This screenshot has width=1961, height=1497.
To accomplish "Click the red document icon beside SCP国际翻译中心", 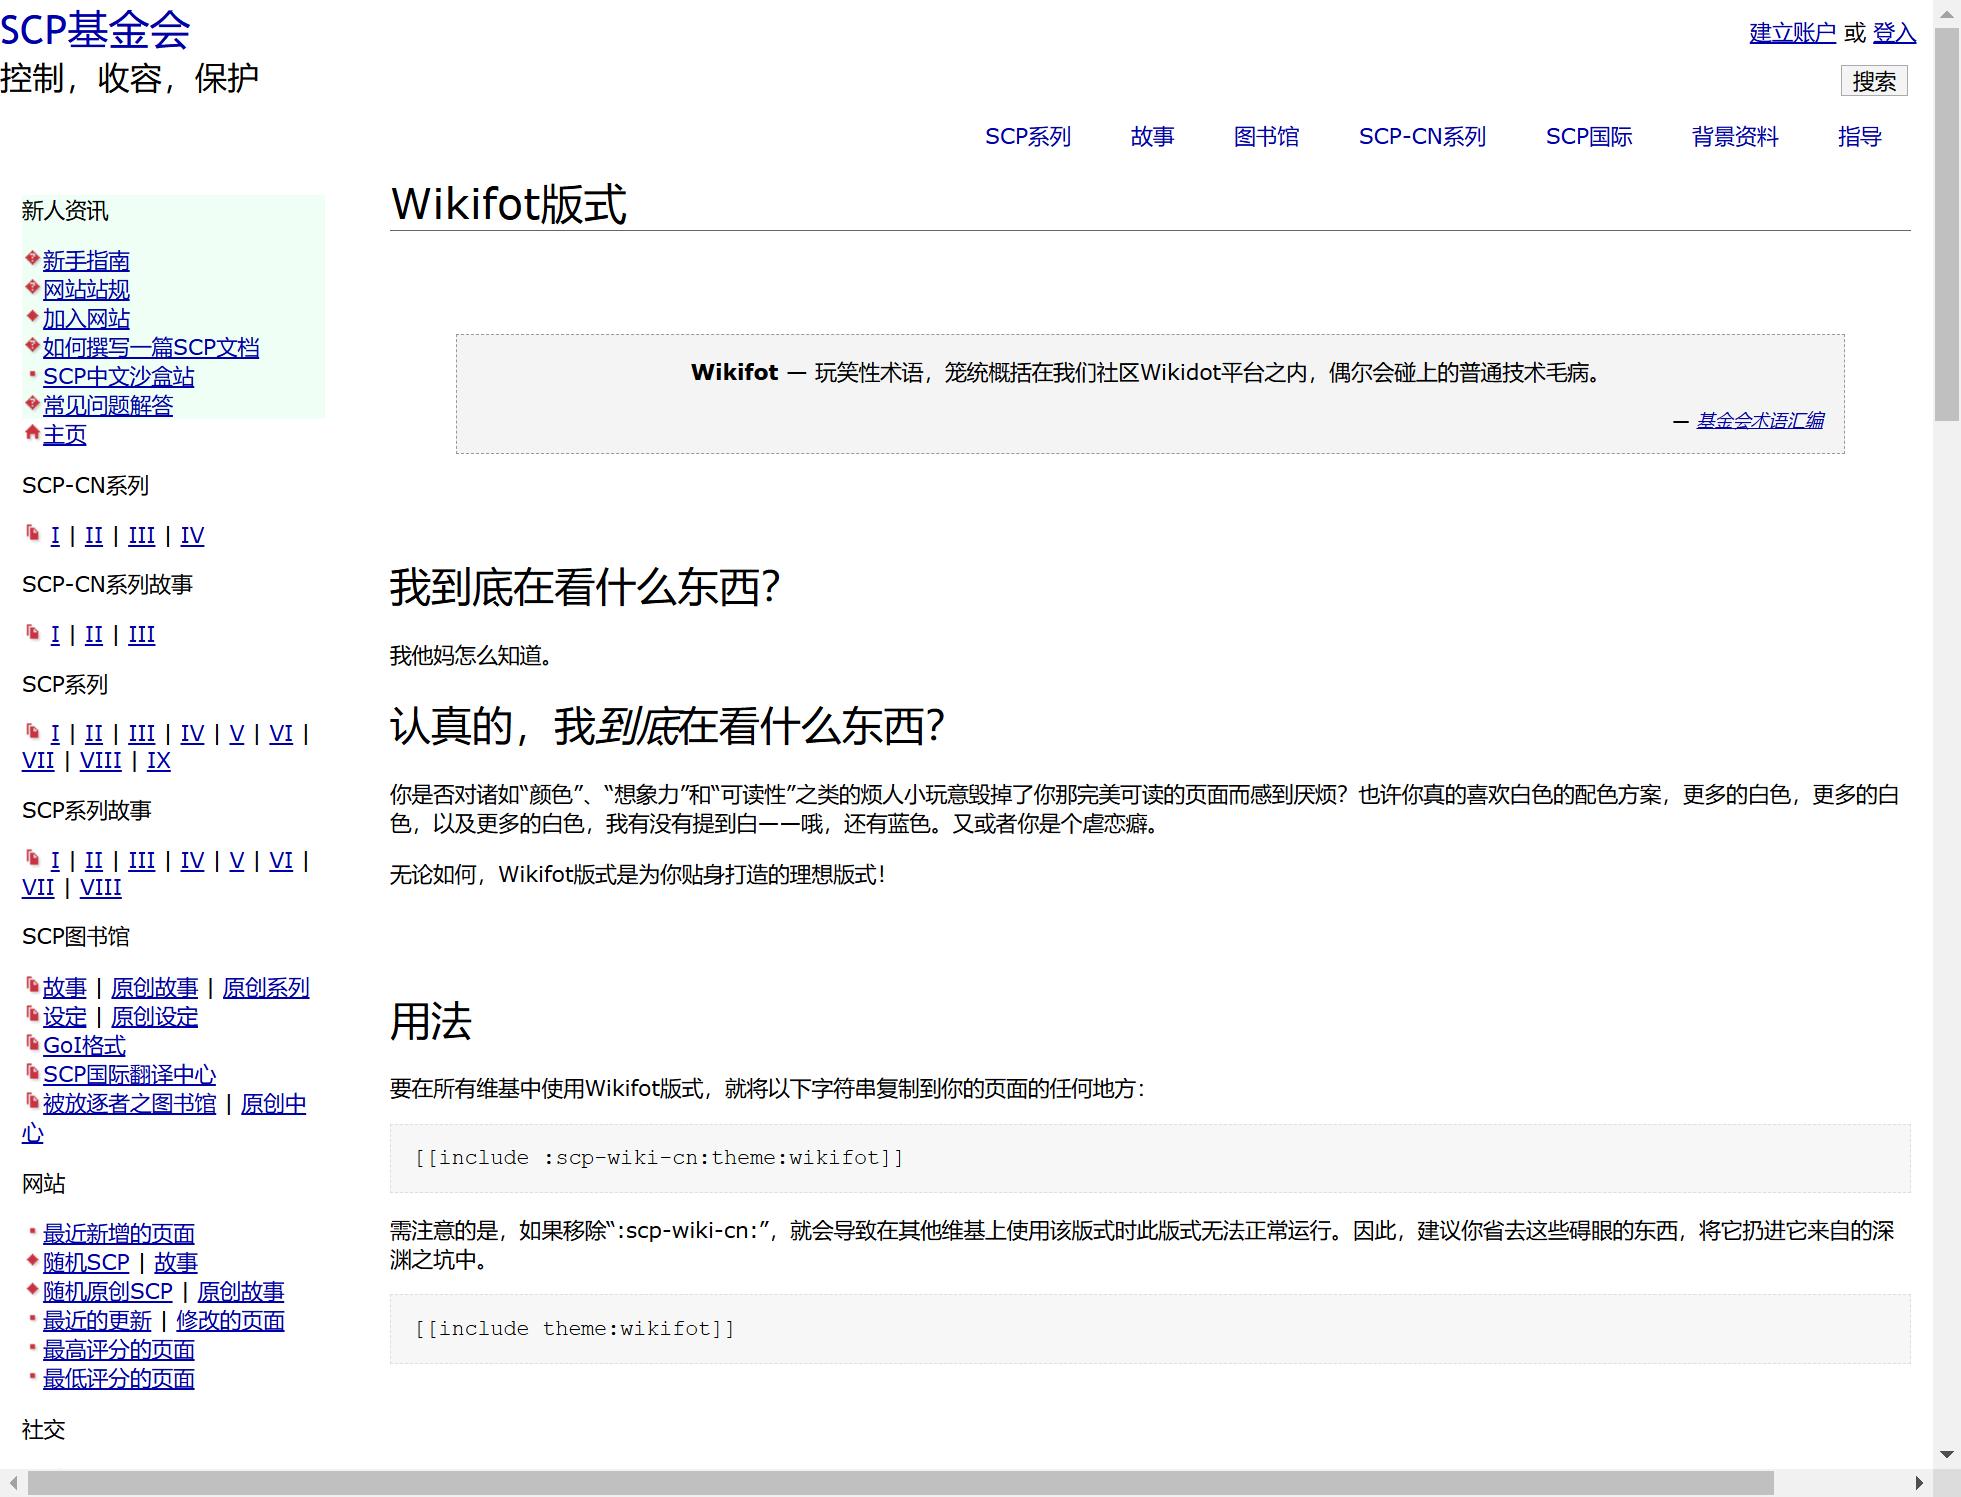I will 32,1073.
